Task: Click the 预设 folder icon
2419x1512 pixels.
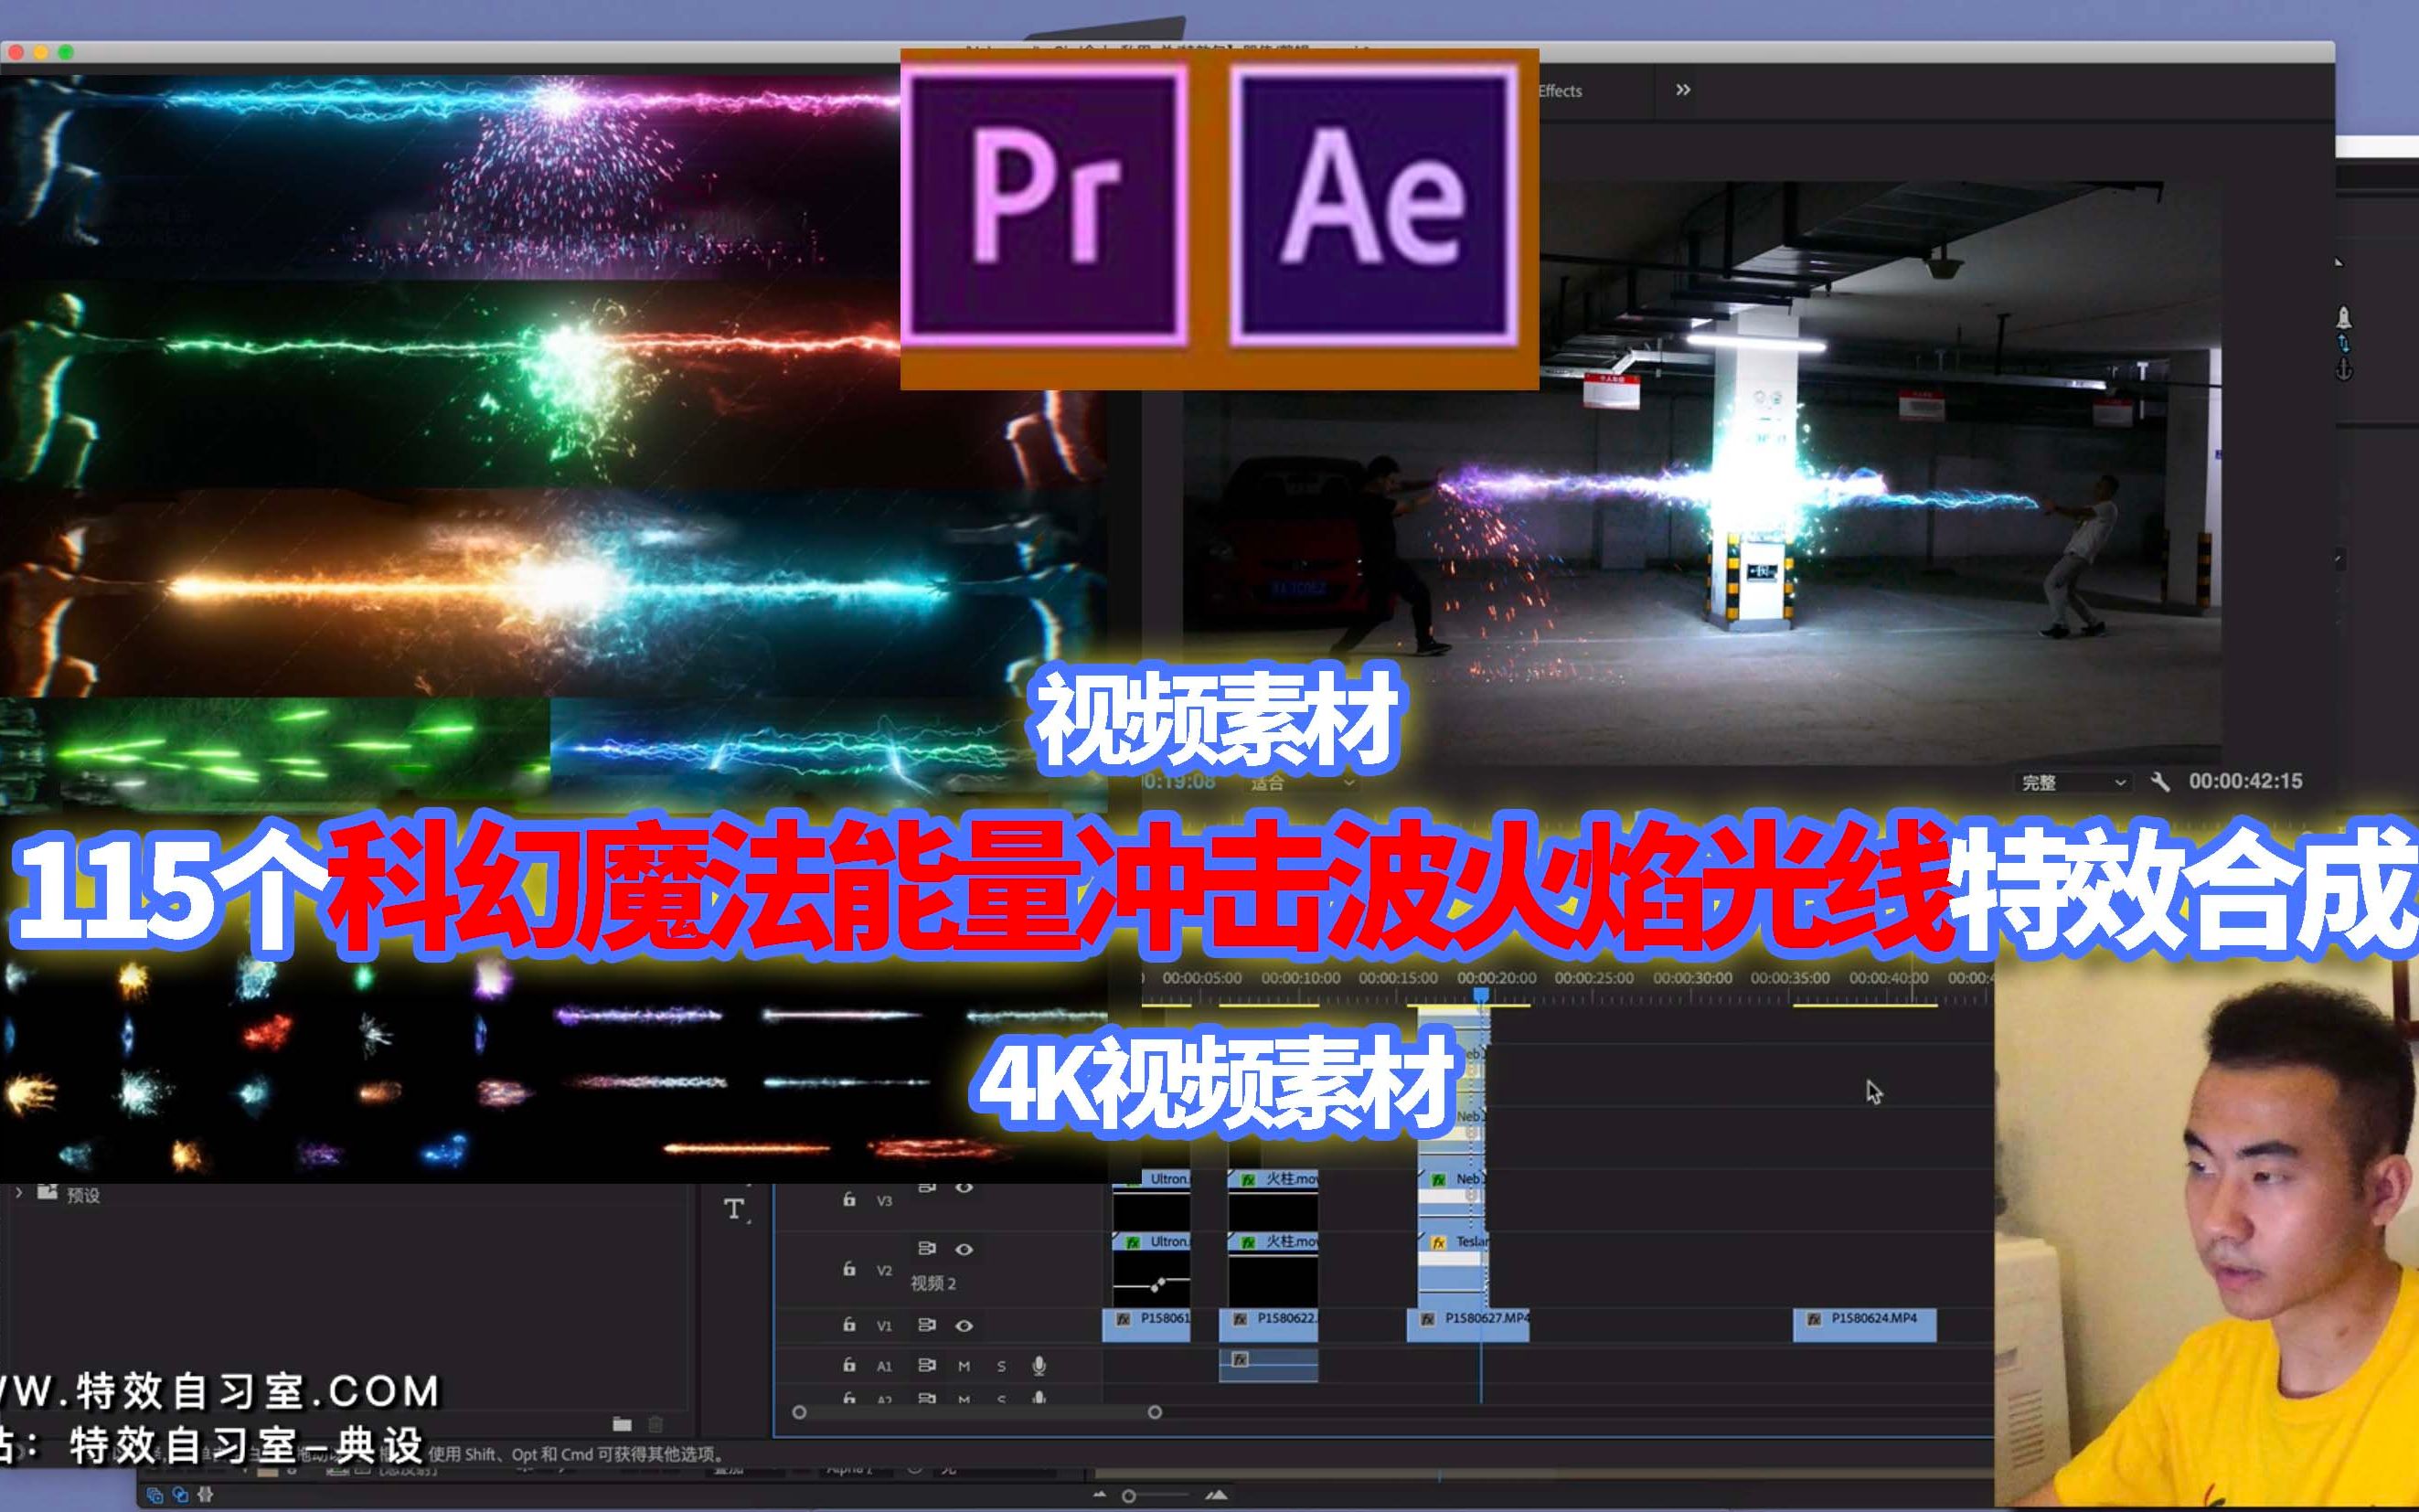Action: point(47,1191)
